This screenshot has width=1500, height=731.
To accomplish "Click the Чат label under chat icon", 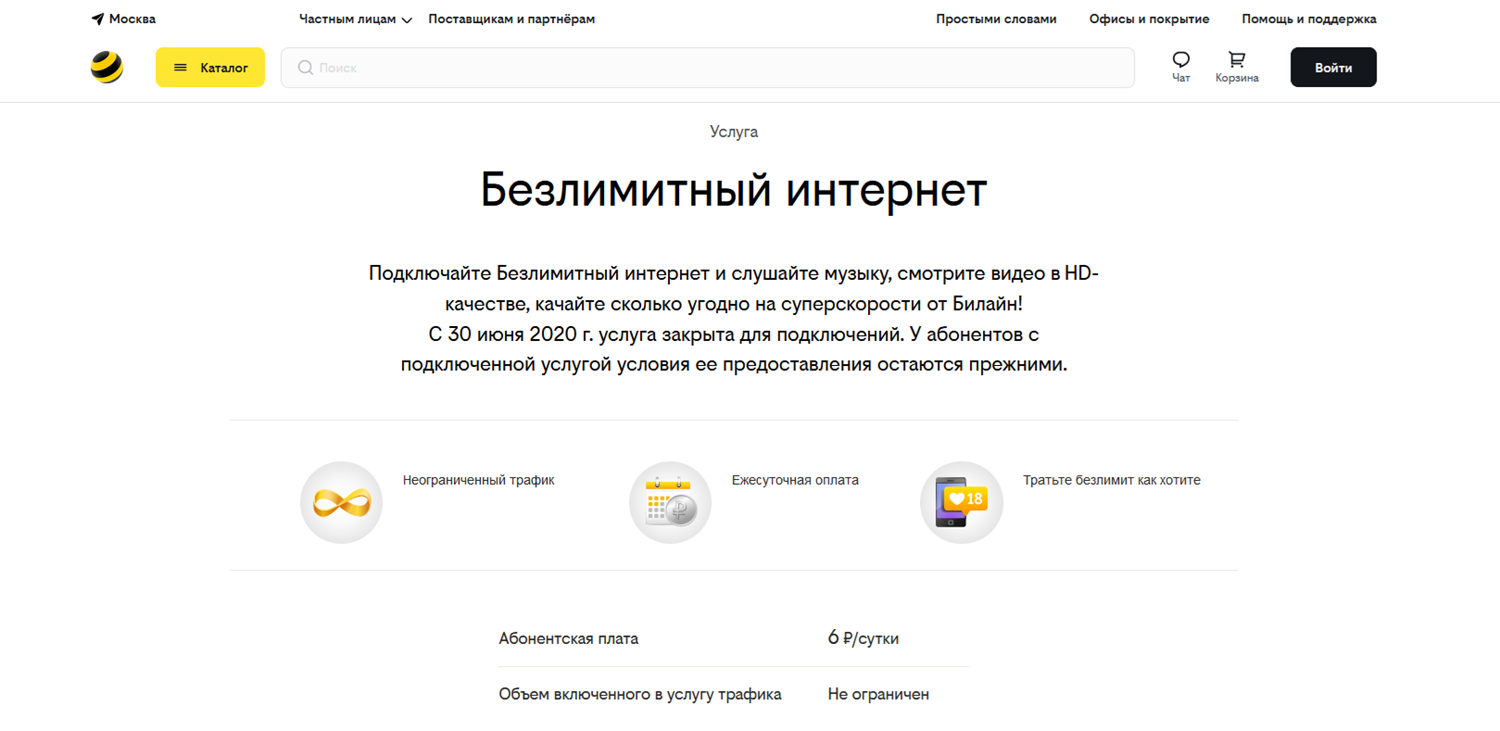I will (x=1181, y=78).
